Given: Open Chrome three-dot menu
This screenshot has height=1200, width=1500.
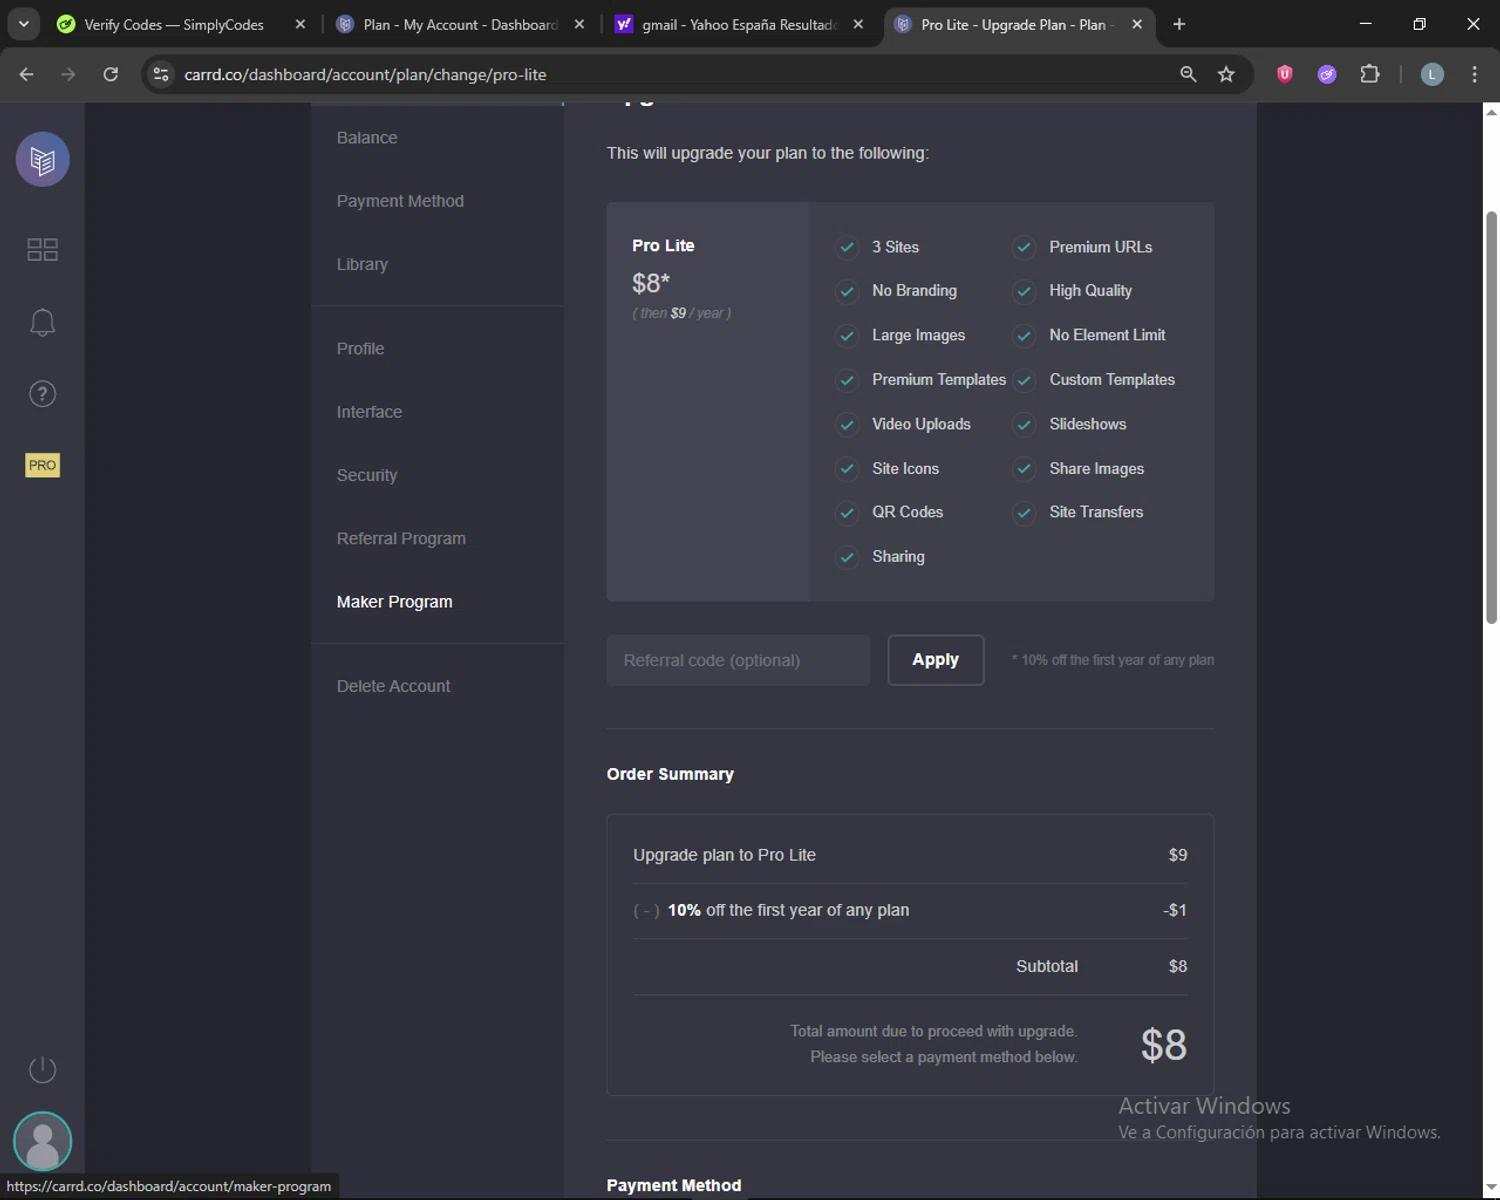Looking at the screenshot, I should tap(1474, 74).
